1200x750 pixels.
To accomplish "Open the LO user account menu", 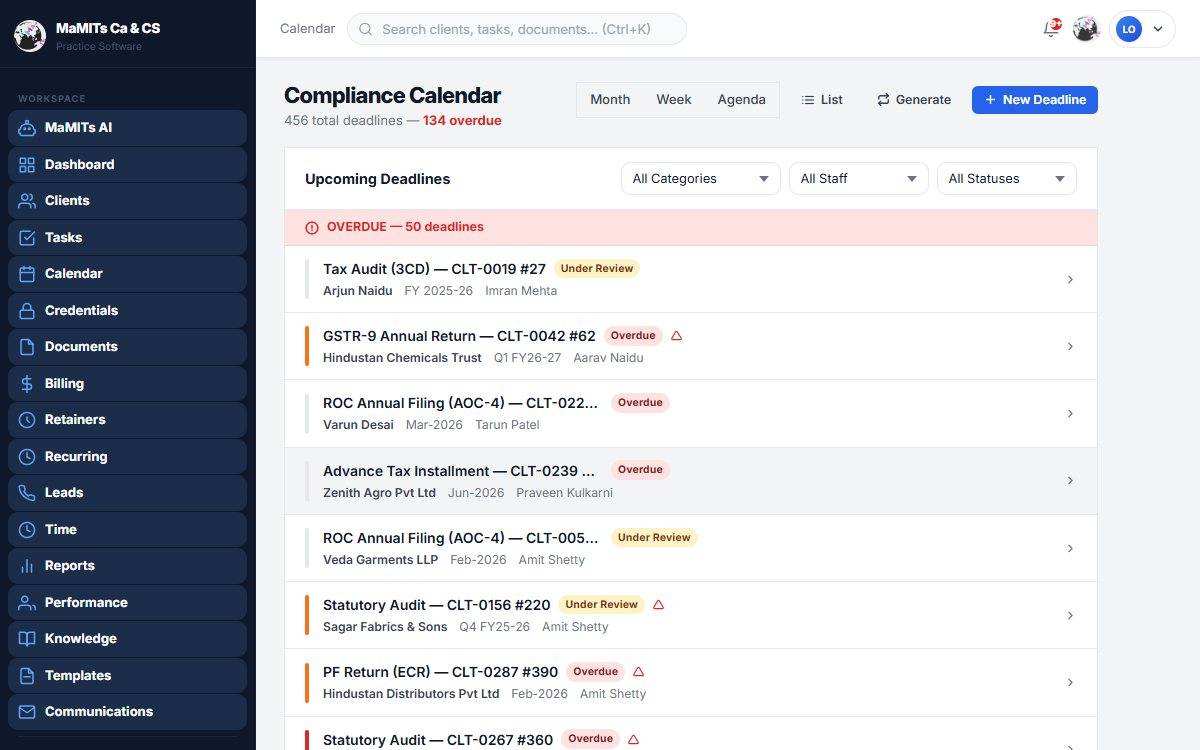I will click(1142, 29).
